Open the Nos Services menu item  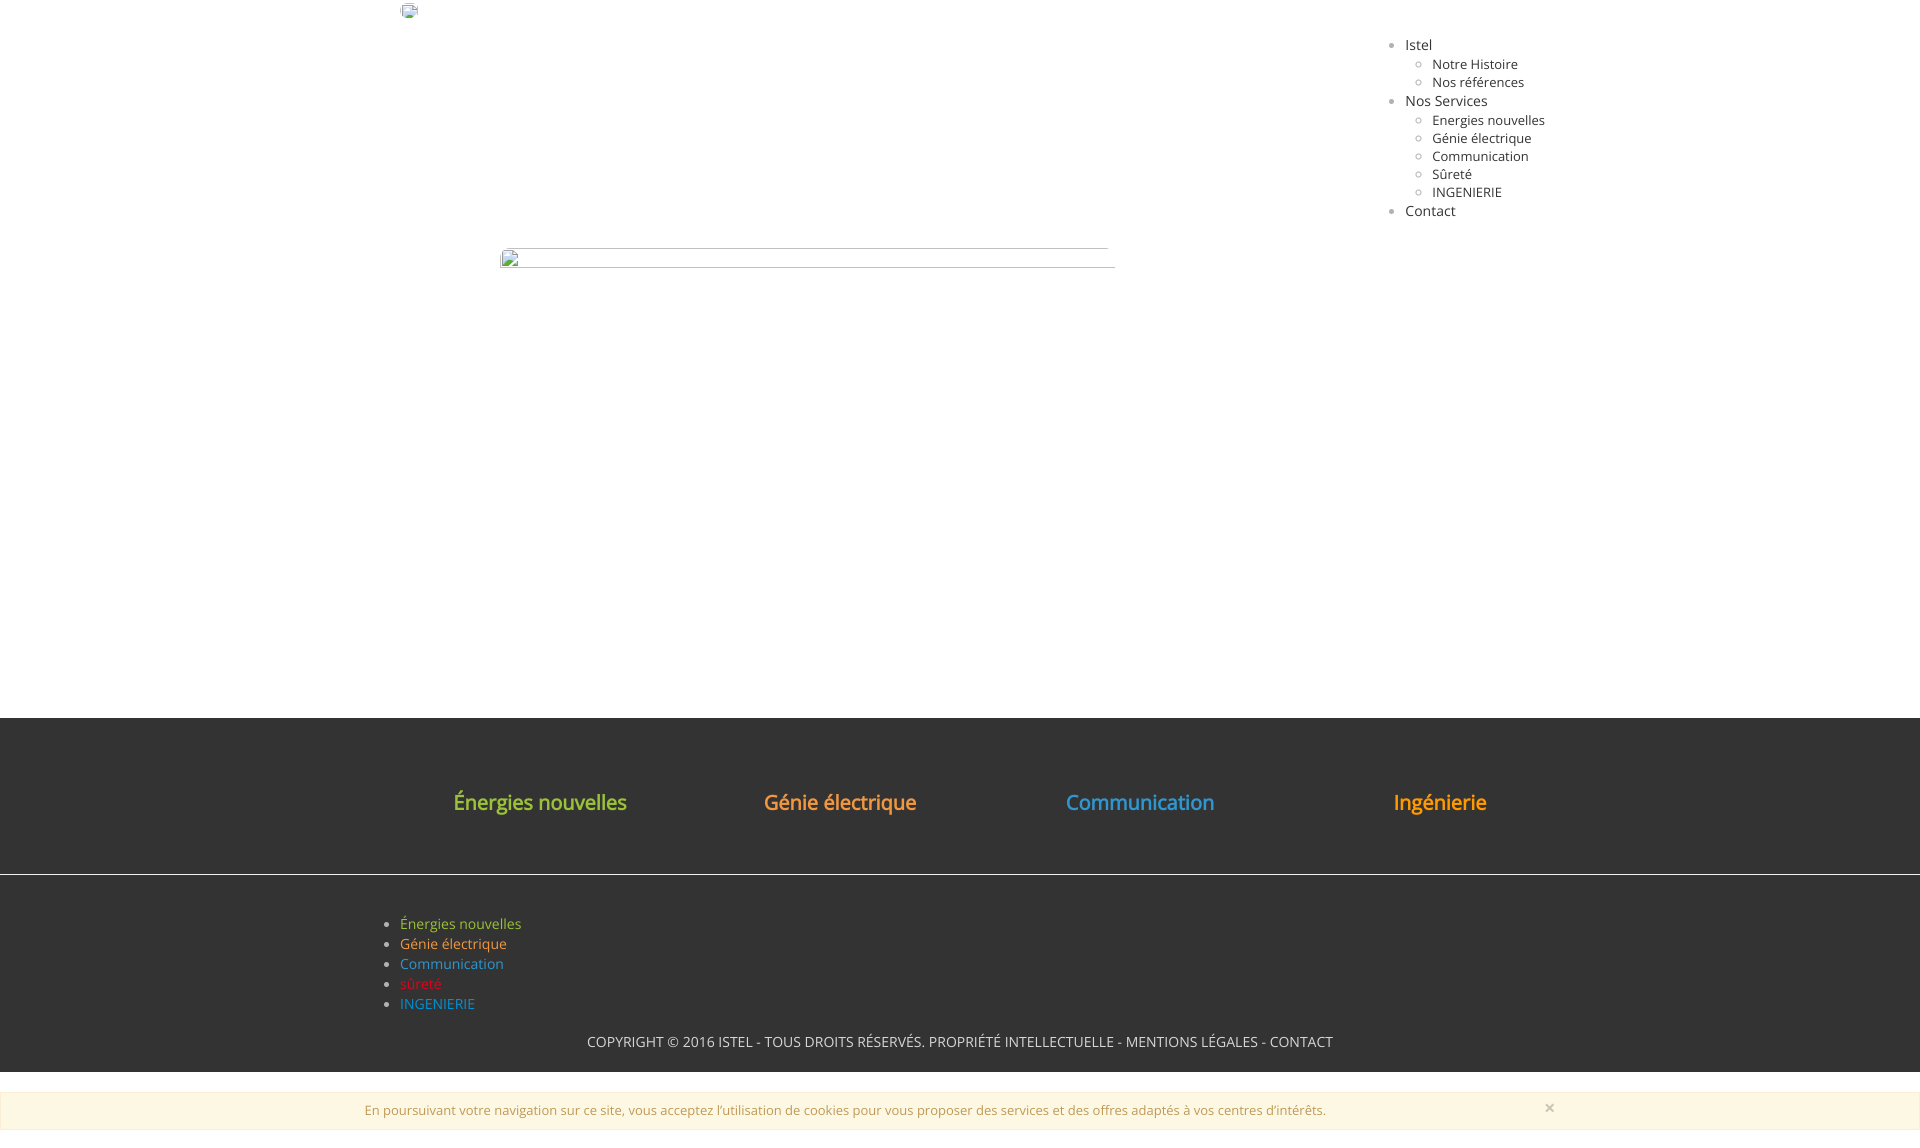point(1445,101)
